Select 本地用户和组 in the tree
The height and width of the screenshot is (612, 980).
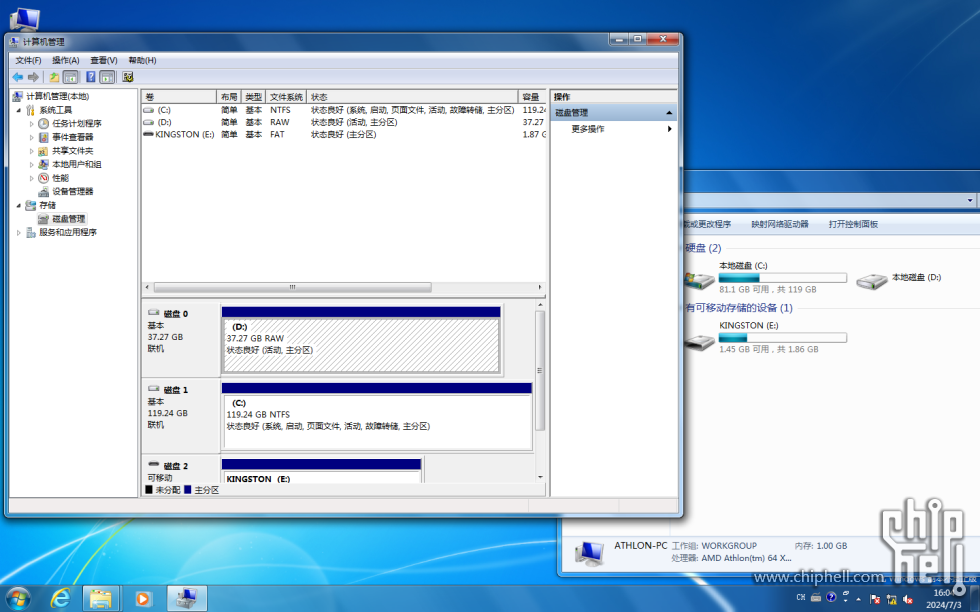(76, 164)
